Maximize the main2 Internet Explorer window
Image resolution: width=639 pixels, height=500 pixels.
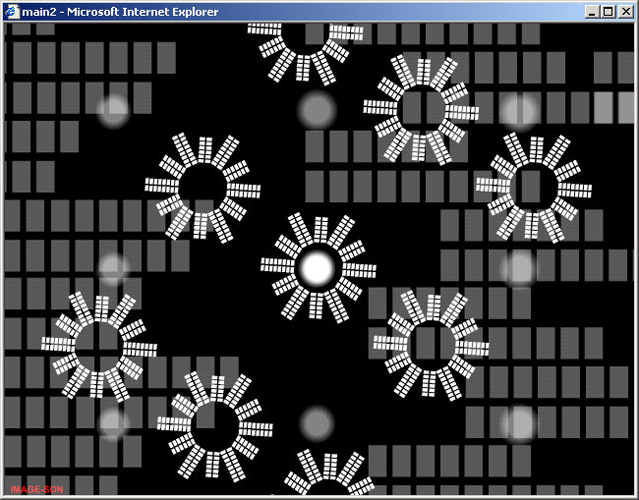pyautogui.click(x=608, y=11)
